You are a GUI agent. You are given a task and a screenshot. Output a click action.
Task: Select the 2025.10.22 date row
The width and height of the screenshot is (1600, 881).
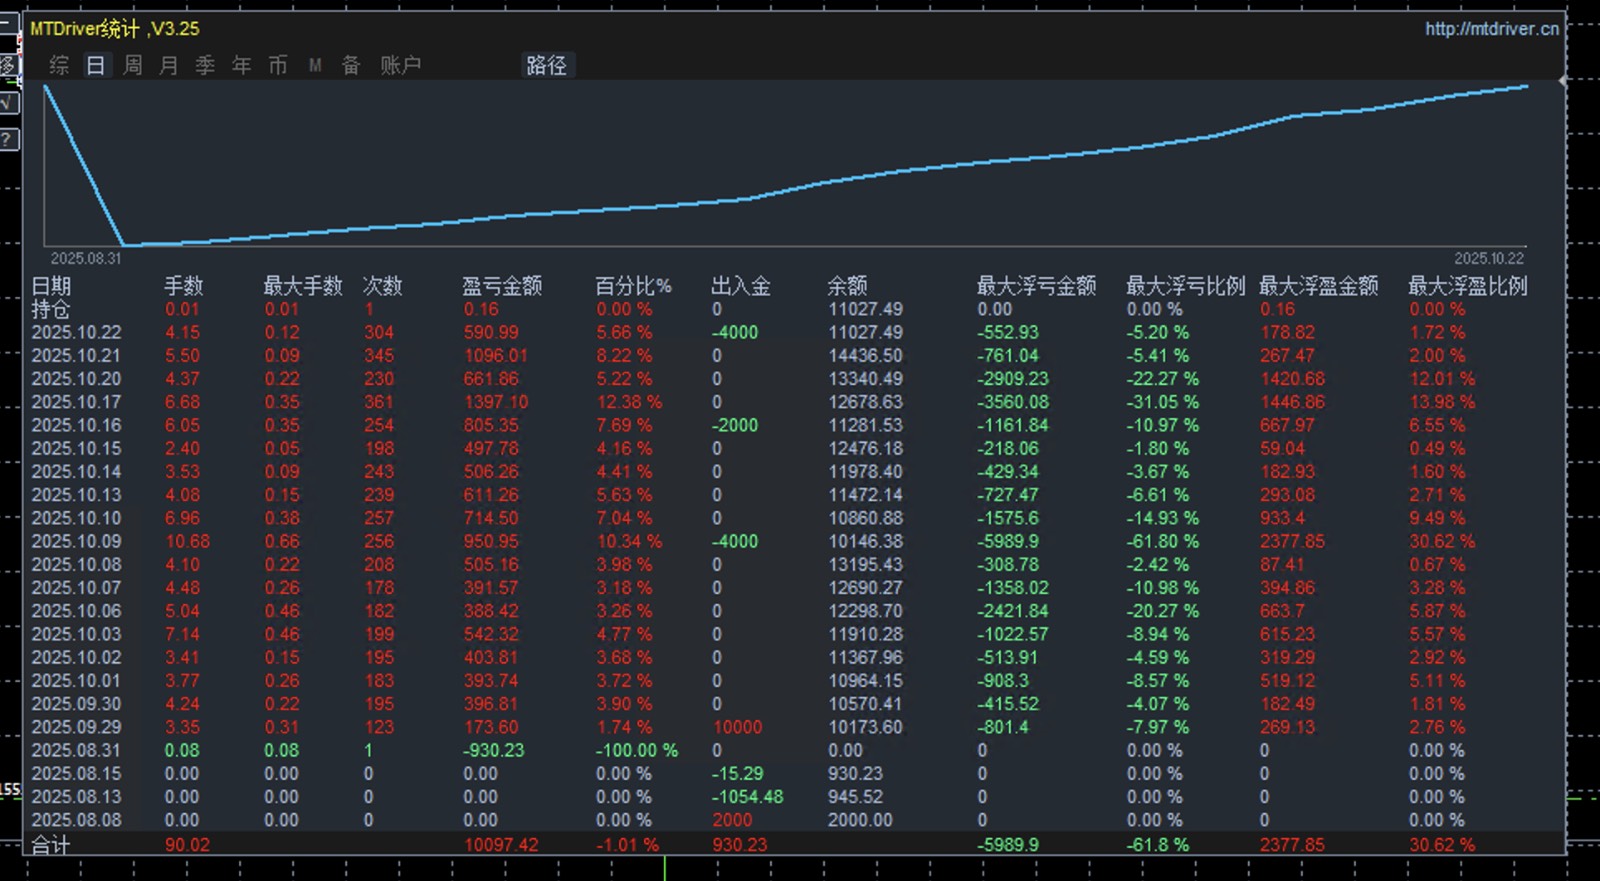[77, 333]
